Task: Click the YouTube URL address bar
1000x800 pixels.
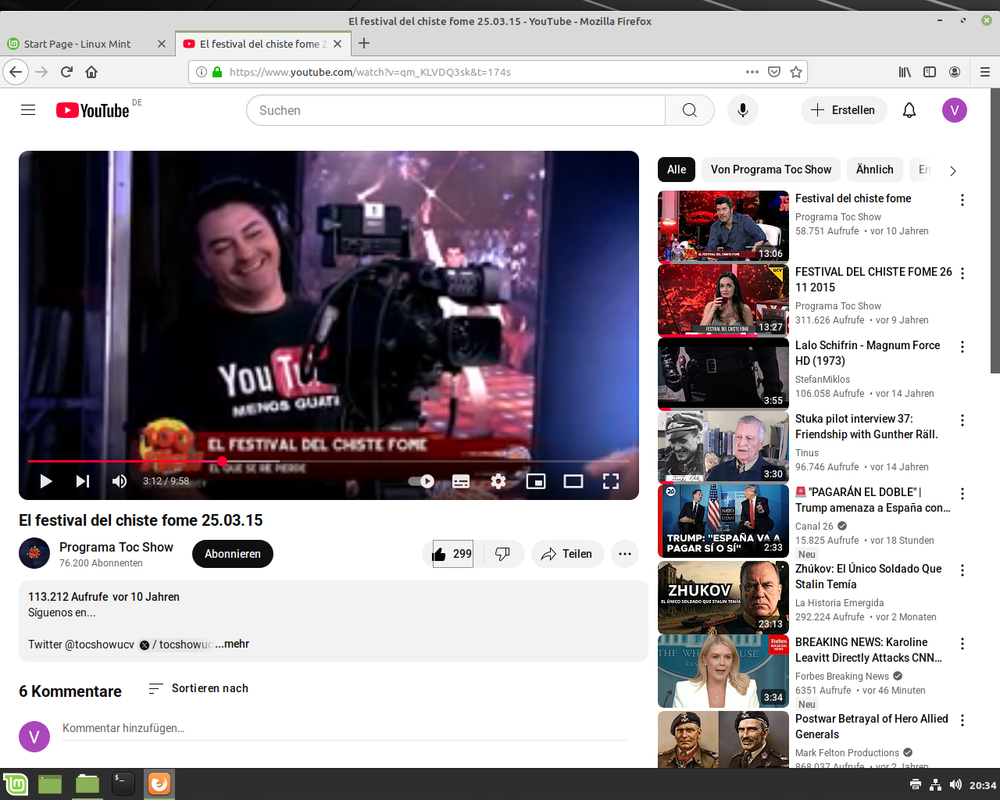Action: pyautogui.click(x=485, y=72)
